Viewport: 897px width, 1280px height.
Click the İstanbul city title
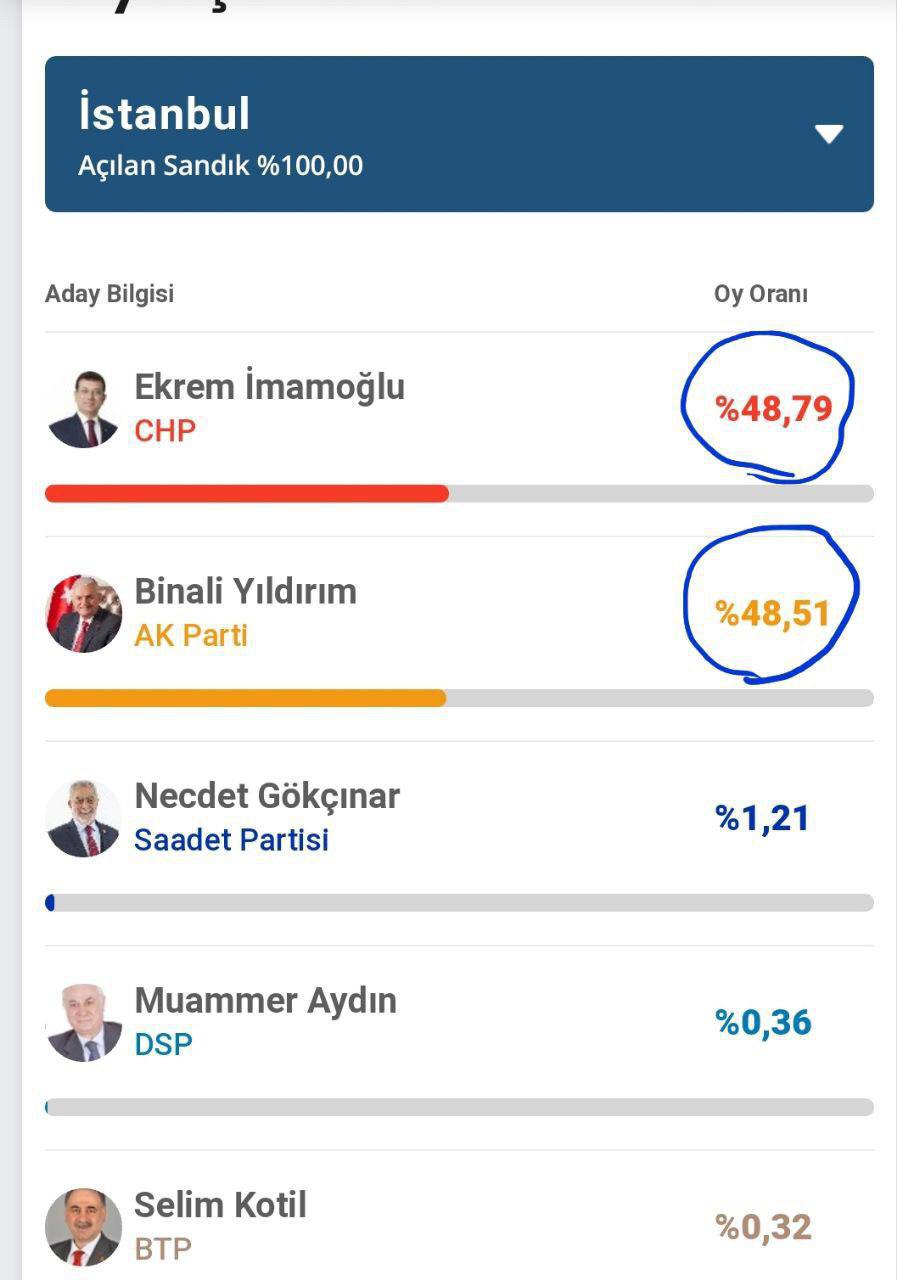(164, 113)
